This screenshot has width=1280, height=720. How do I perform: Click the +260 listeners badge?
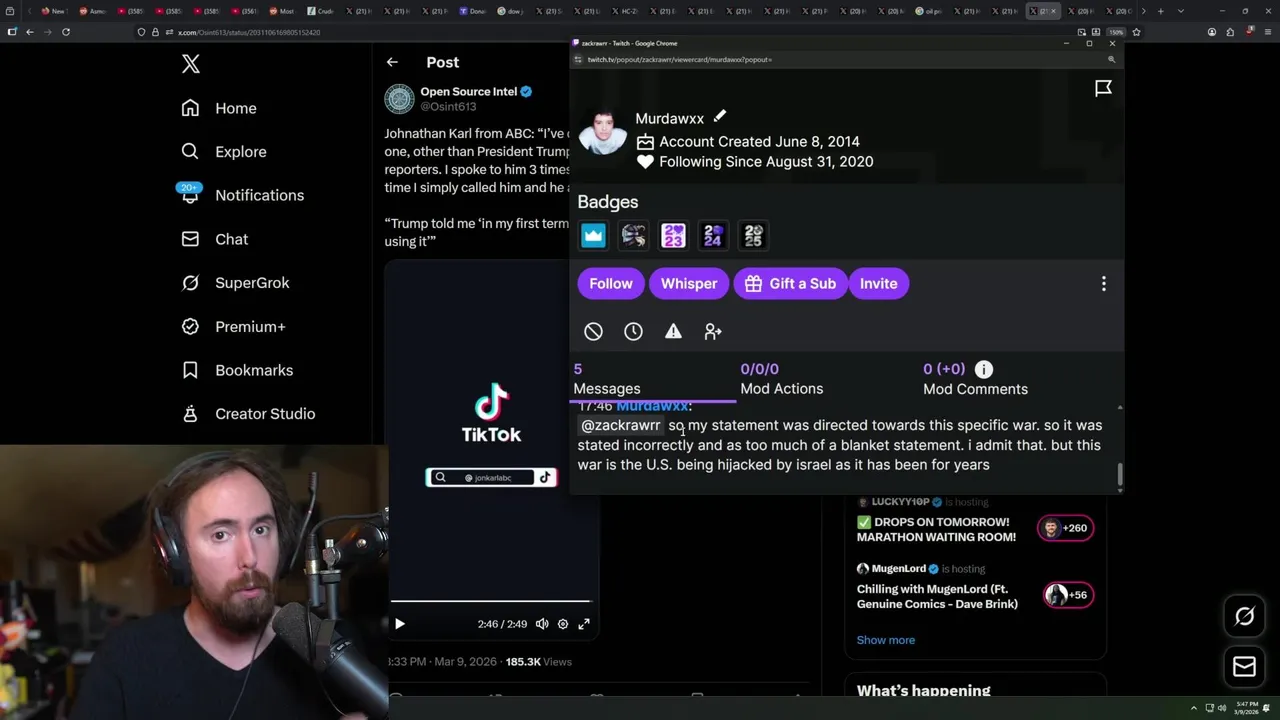click(x=1065, y=528)
